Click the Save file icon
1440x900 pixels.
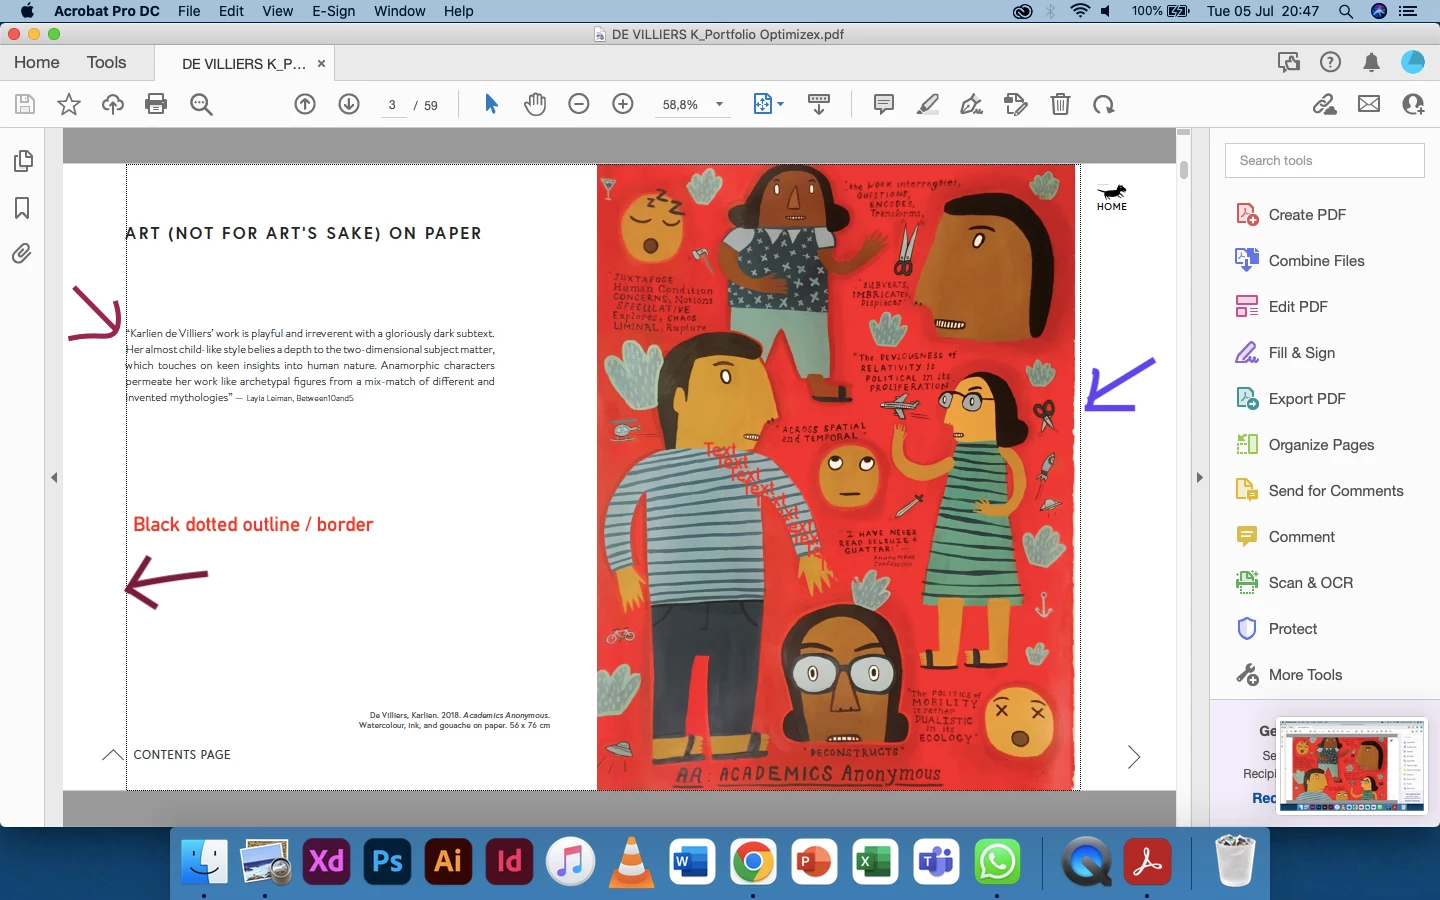click(25, 104)
